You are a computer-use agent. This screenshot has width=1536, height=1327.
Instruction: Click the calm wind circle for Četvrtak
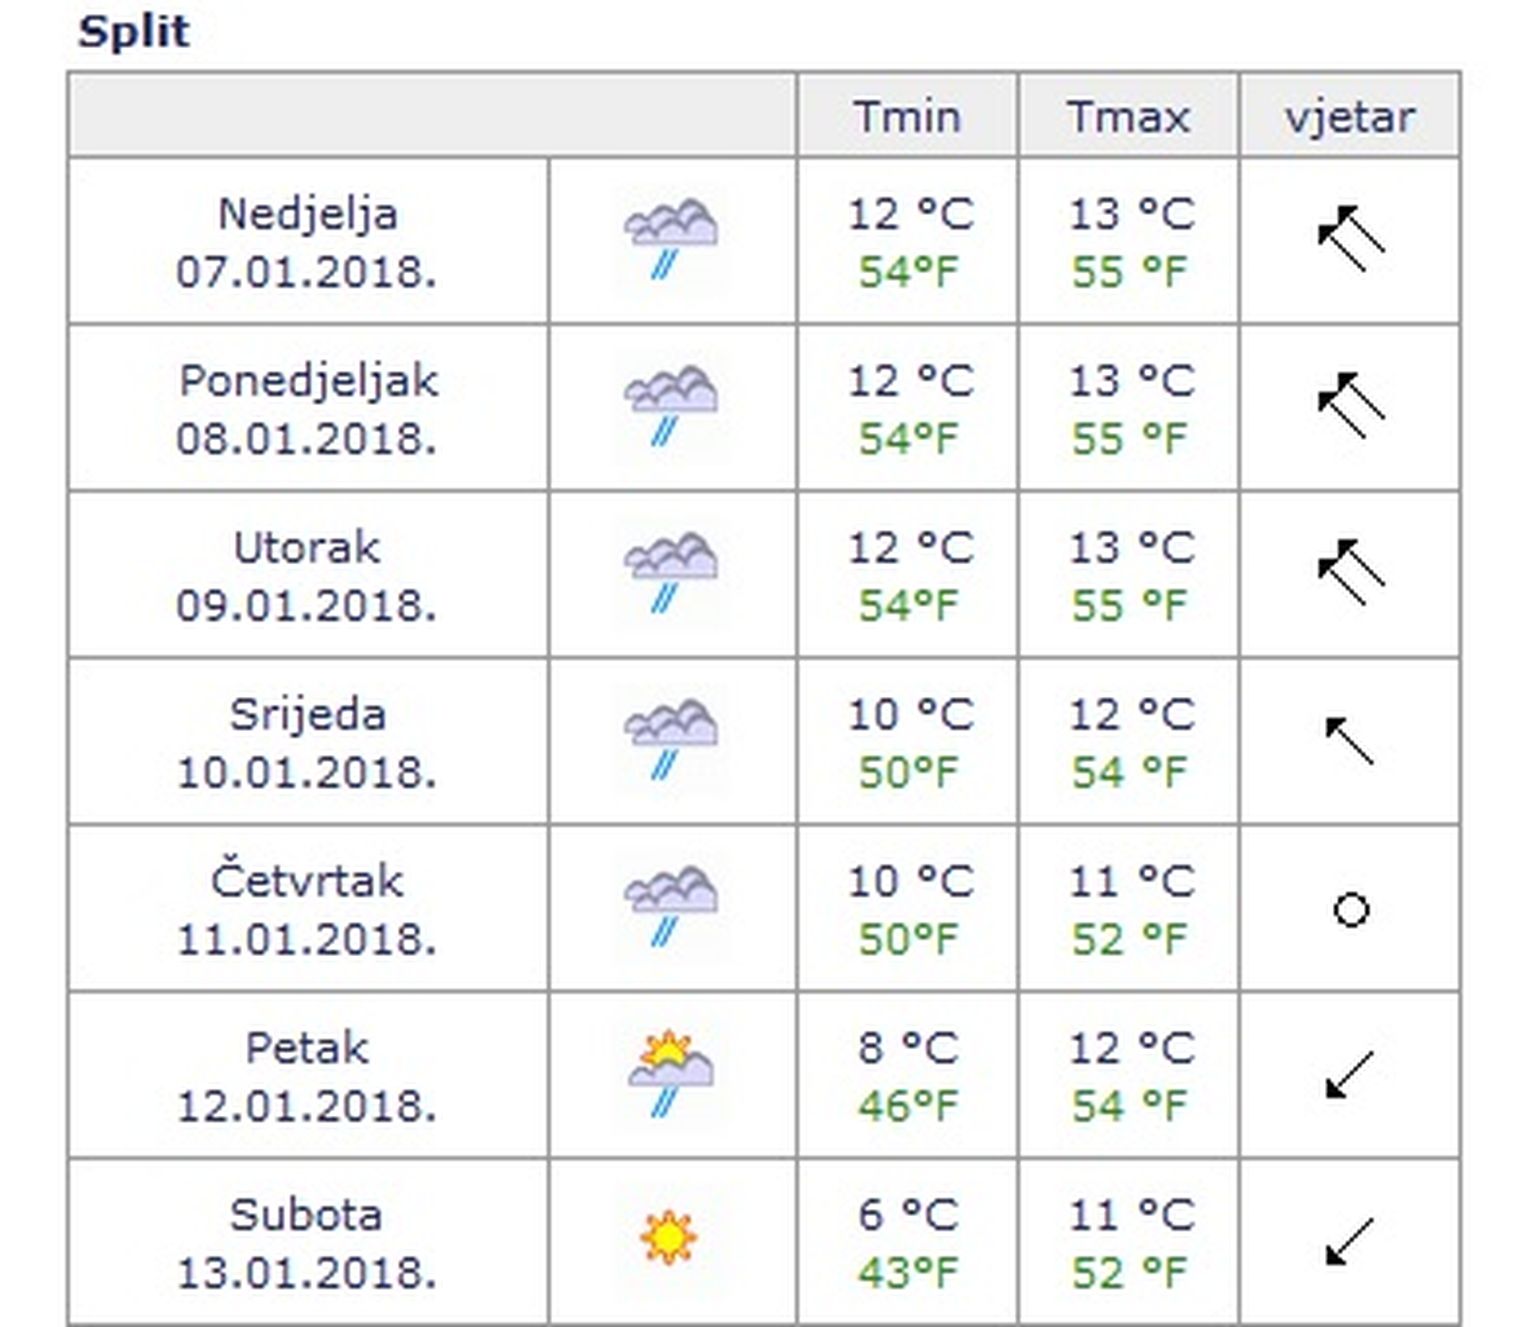pyautogui.click(x=1351, y=910)
